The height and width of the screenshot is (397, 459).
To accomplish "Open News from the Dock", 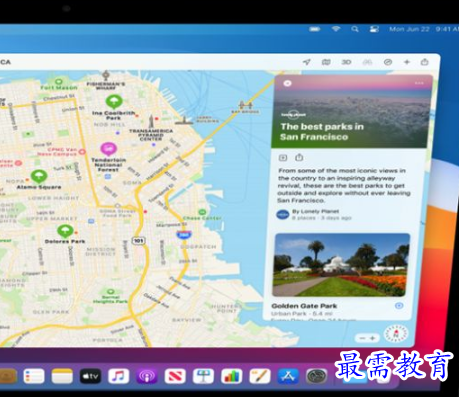I will 175,376.
